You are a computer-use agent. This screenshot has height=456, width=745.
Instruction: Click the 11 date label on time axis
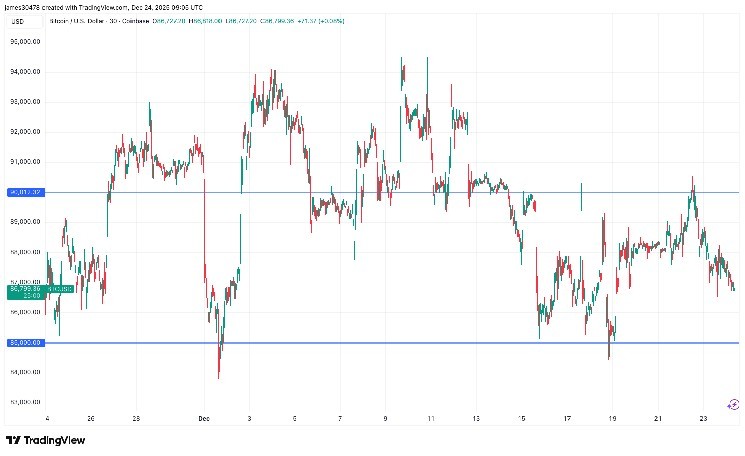click(x=430, y=418)
